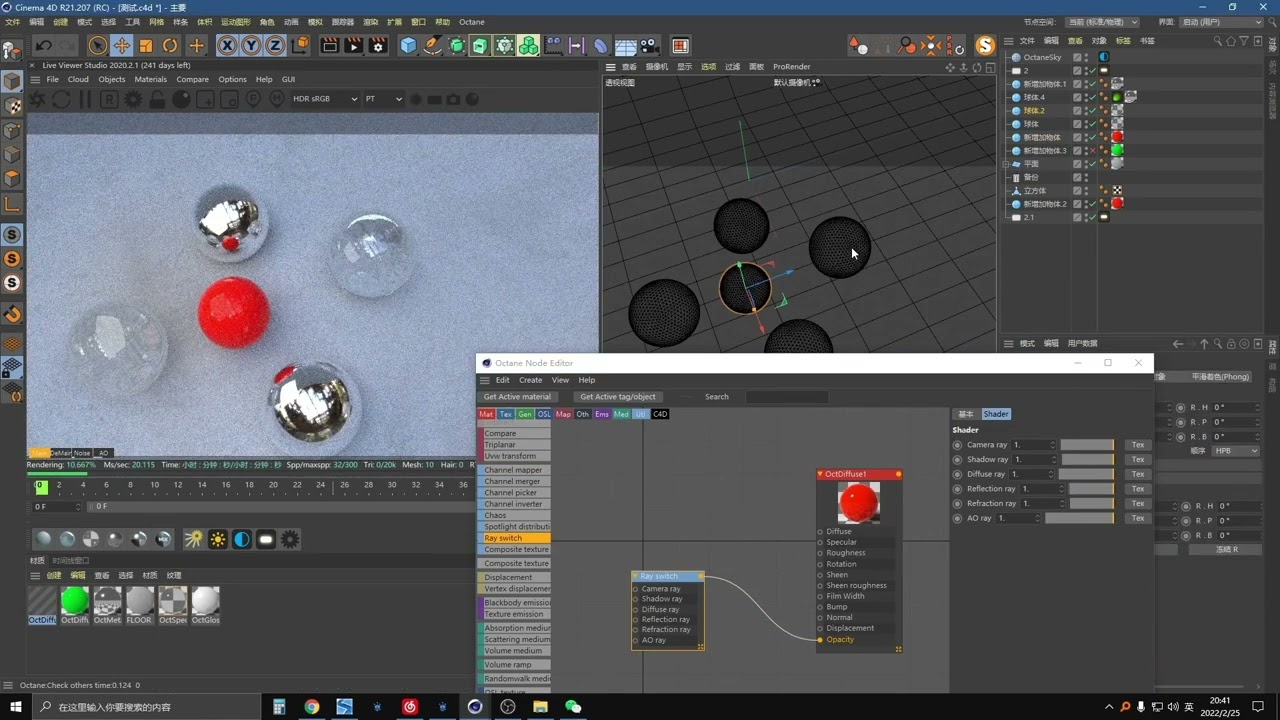This screenshot has width=1280, height=720.
Task: Toggle X axis lock
Action: (227, 46)
